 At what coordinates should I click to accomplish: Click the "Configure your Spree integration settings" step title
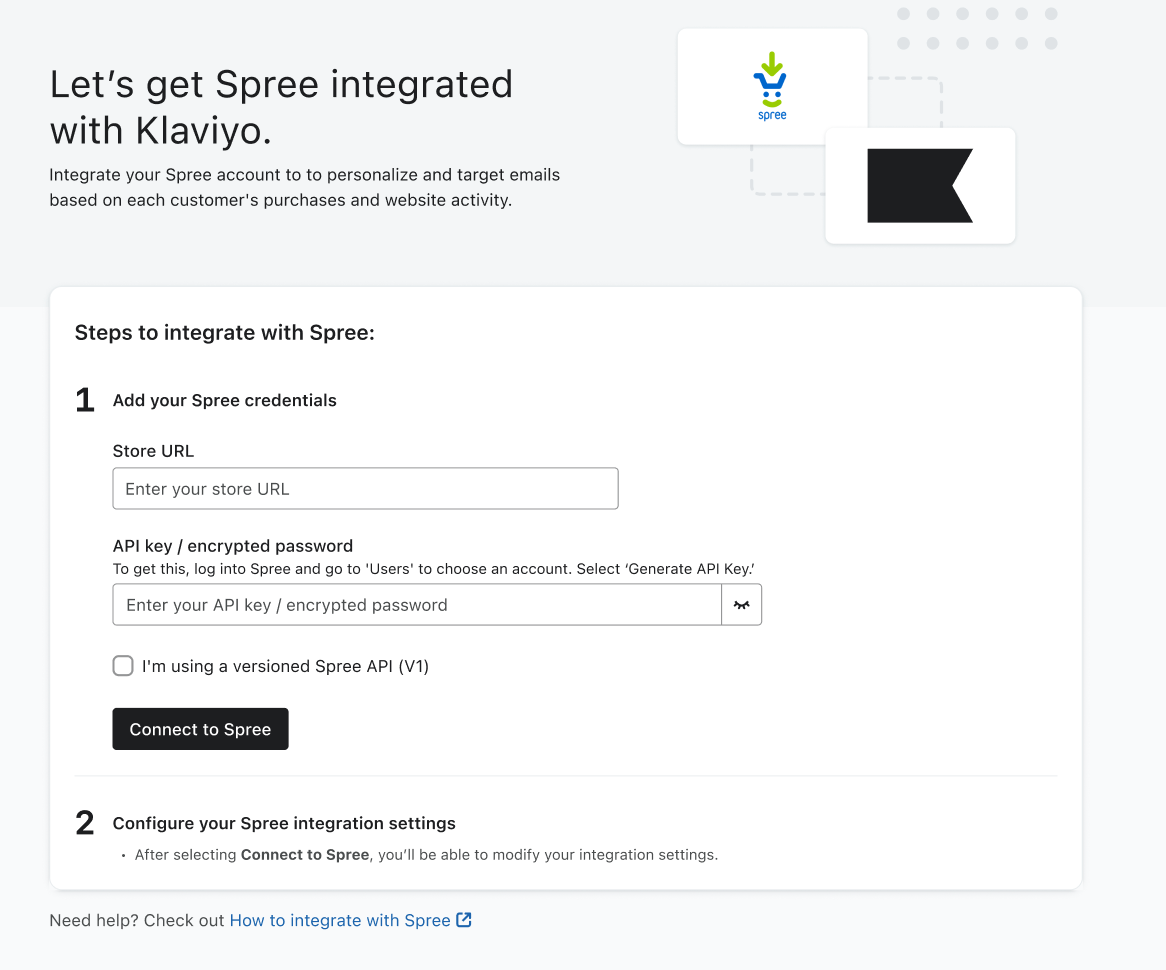(x=284, y=824)
